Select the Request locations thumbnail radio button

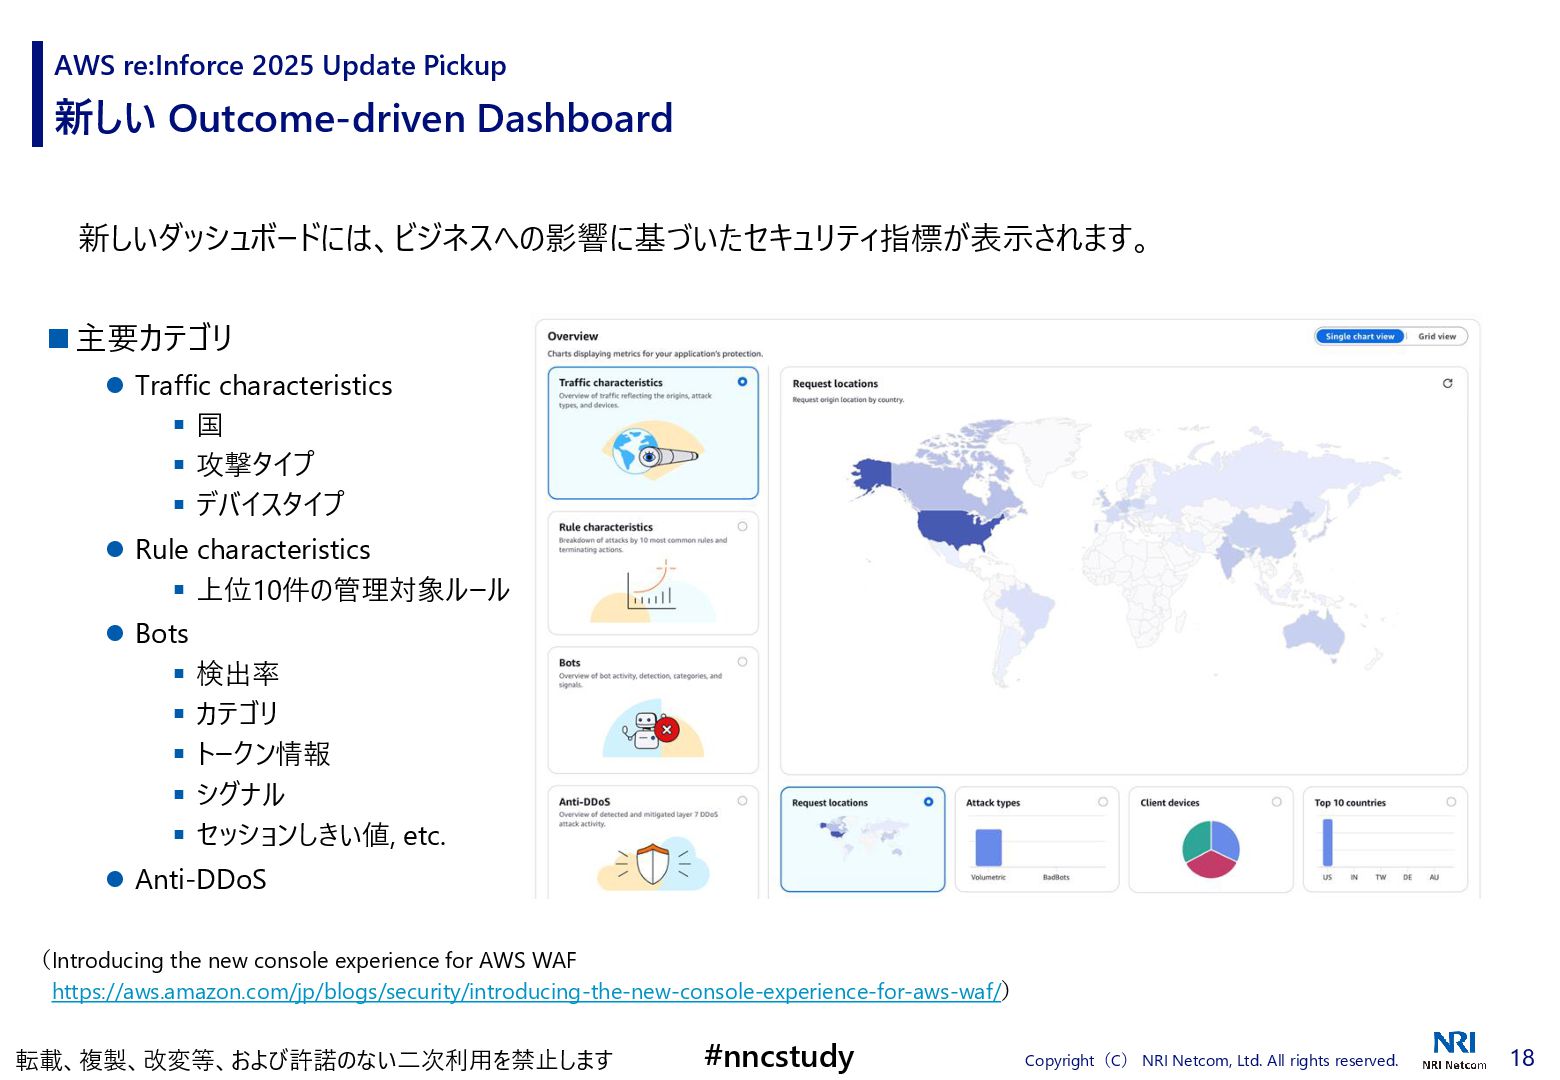point(928,802)
